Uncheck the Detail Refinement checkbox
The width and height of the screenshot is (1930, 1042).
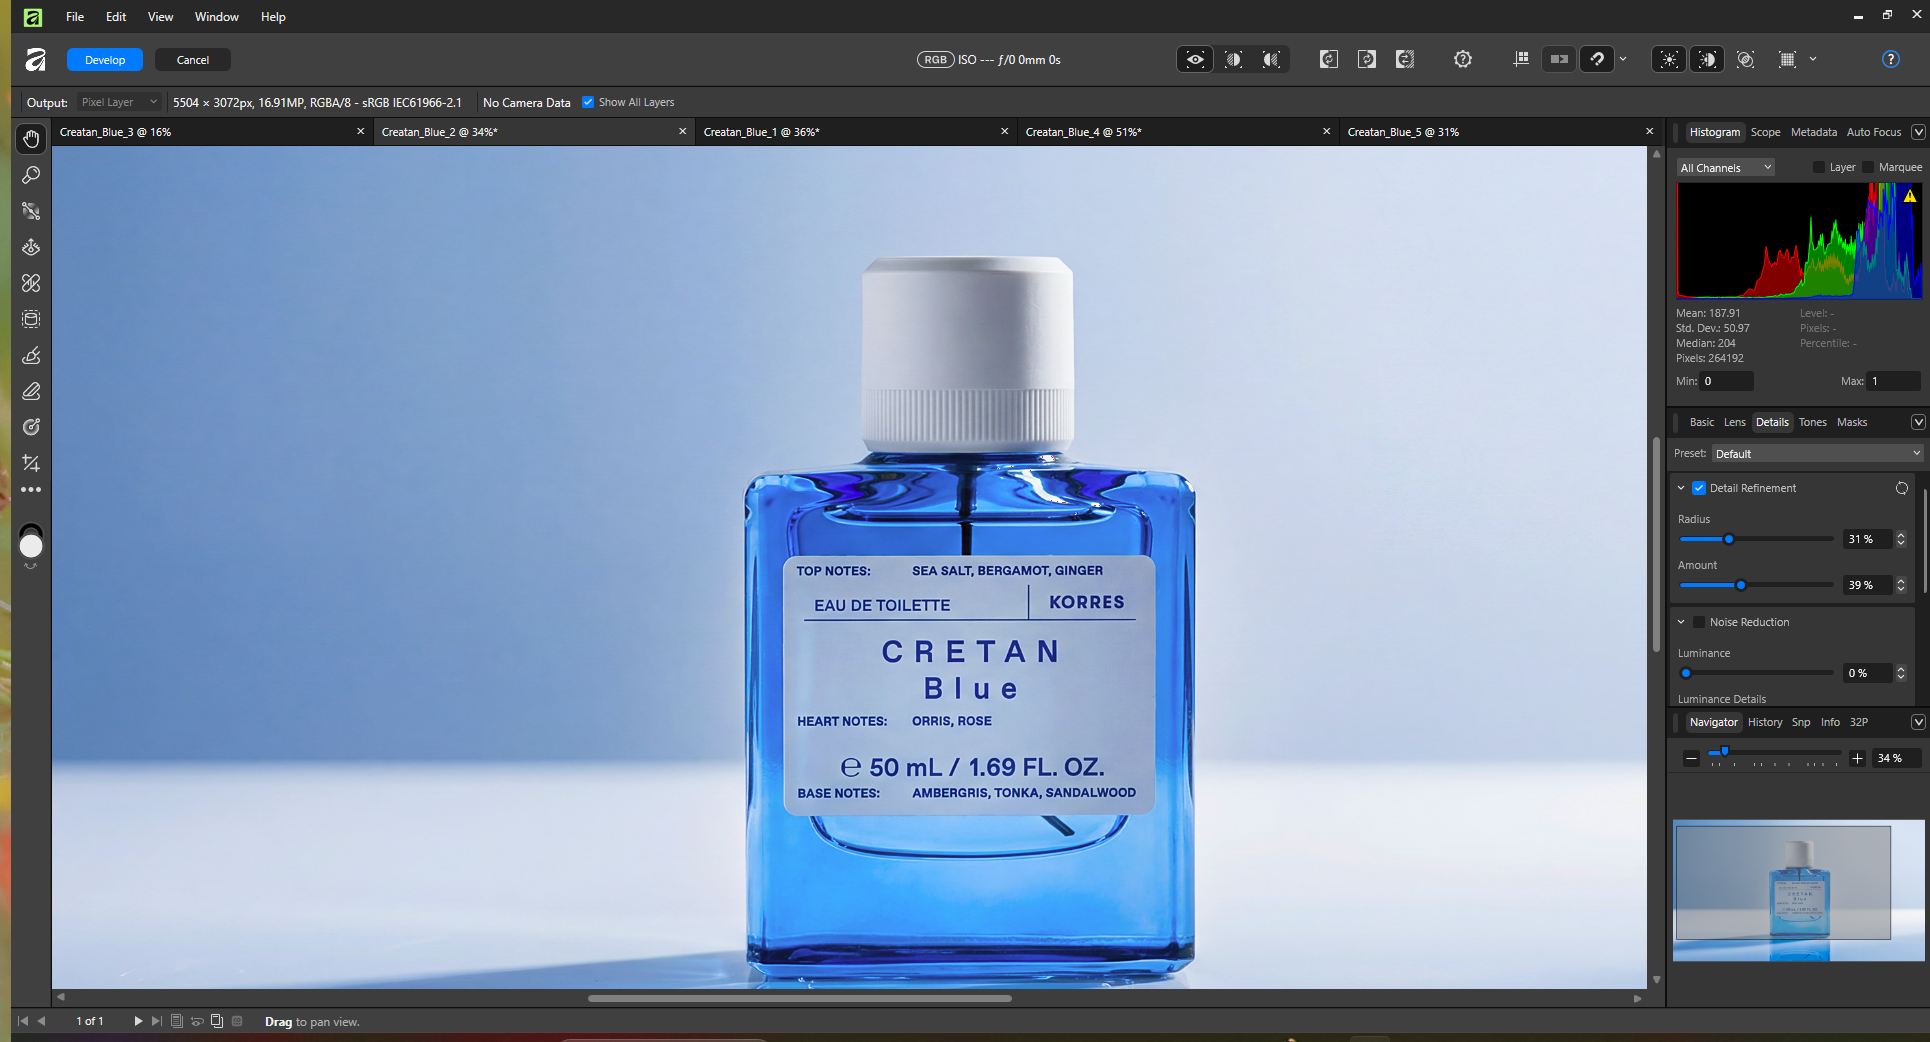pyautogui.click(x=1699, y=488)
